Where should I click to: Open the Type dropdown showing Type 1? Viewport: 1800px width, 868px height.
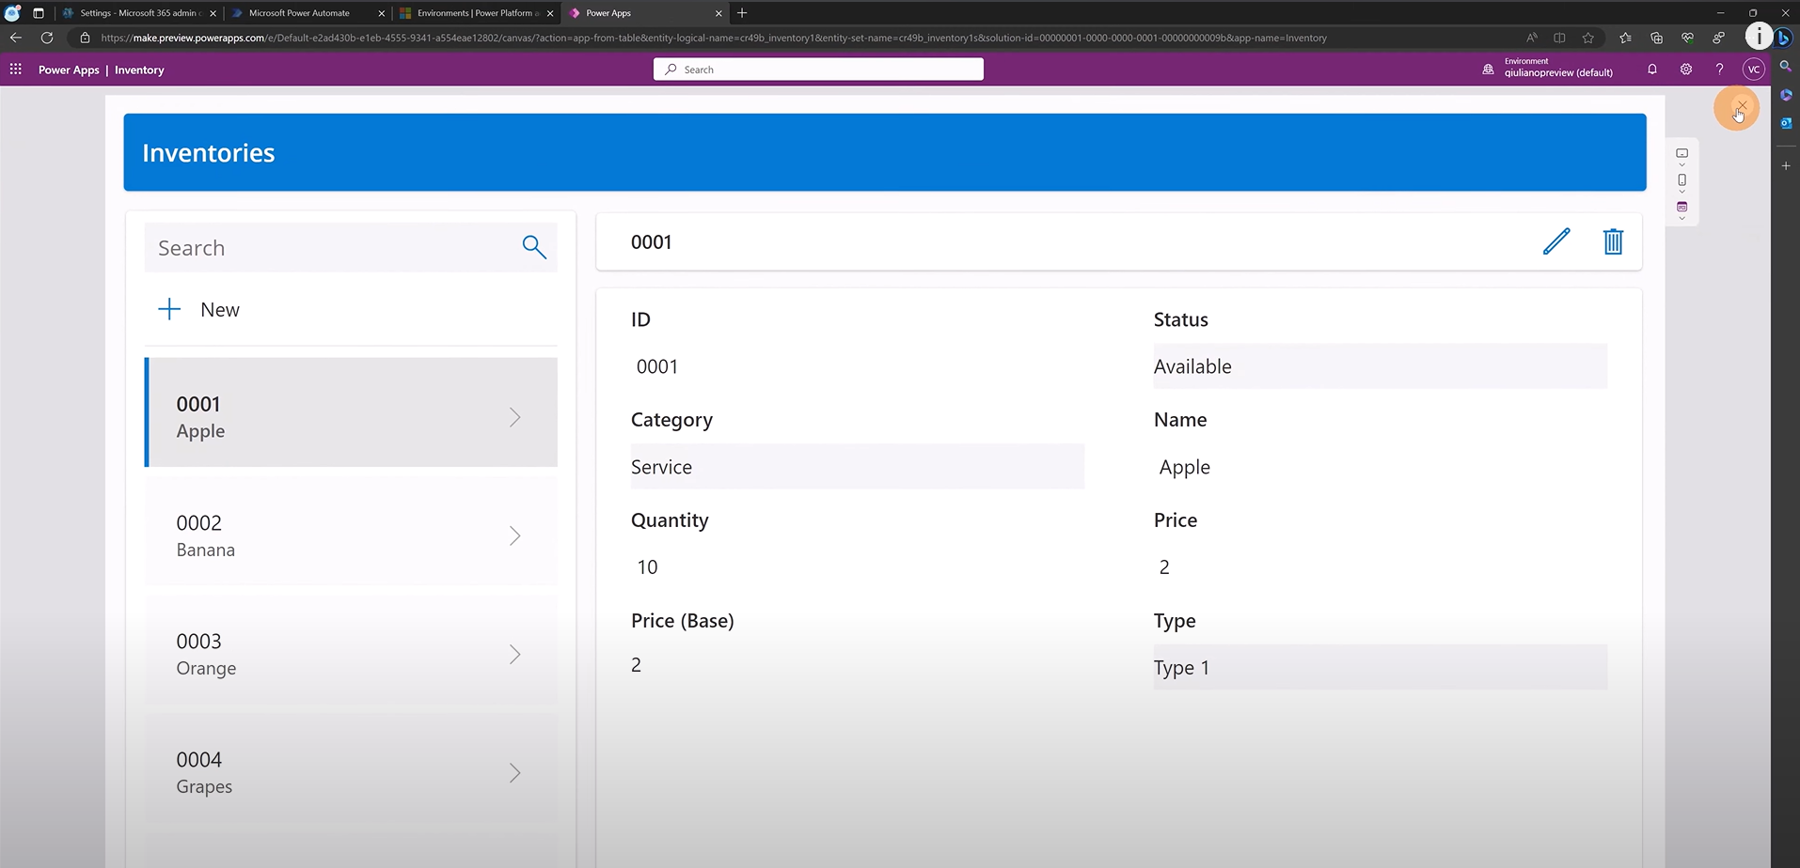pyautogui.click(x=1379, y=667)
